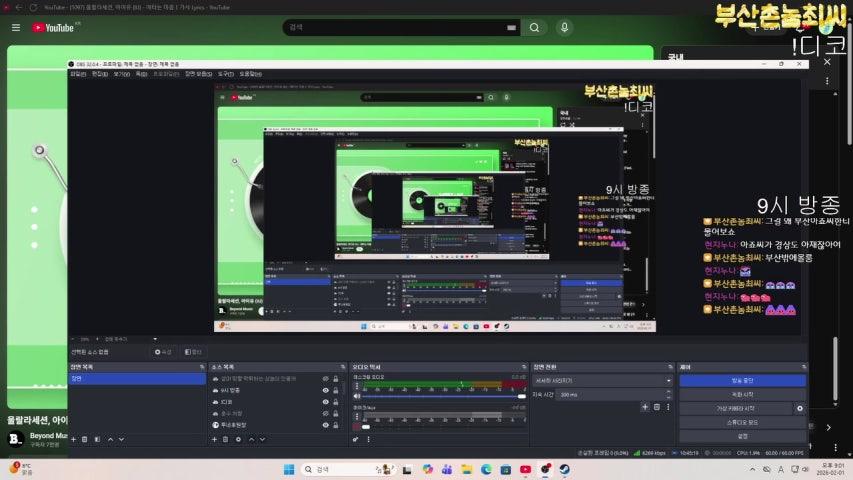The image size is (853, 480).
Task: Add a new scene in OBS scenes panel
Action: point(73,439)
